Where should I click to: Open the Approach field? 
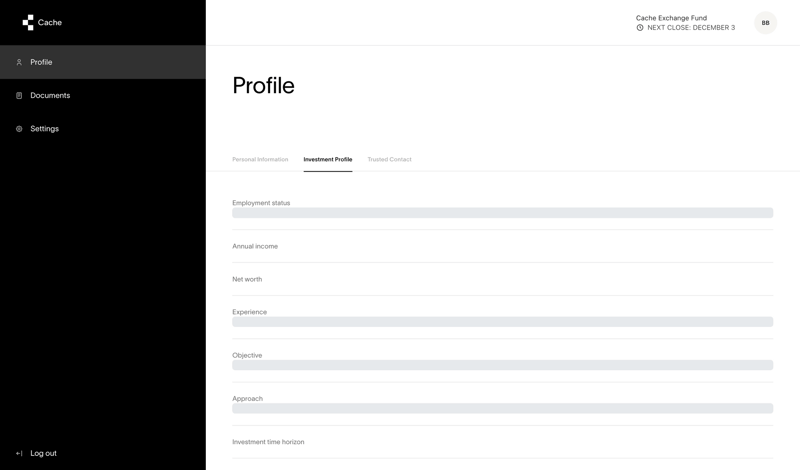tap(502, 408)
